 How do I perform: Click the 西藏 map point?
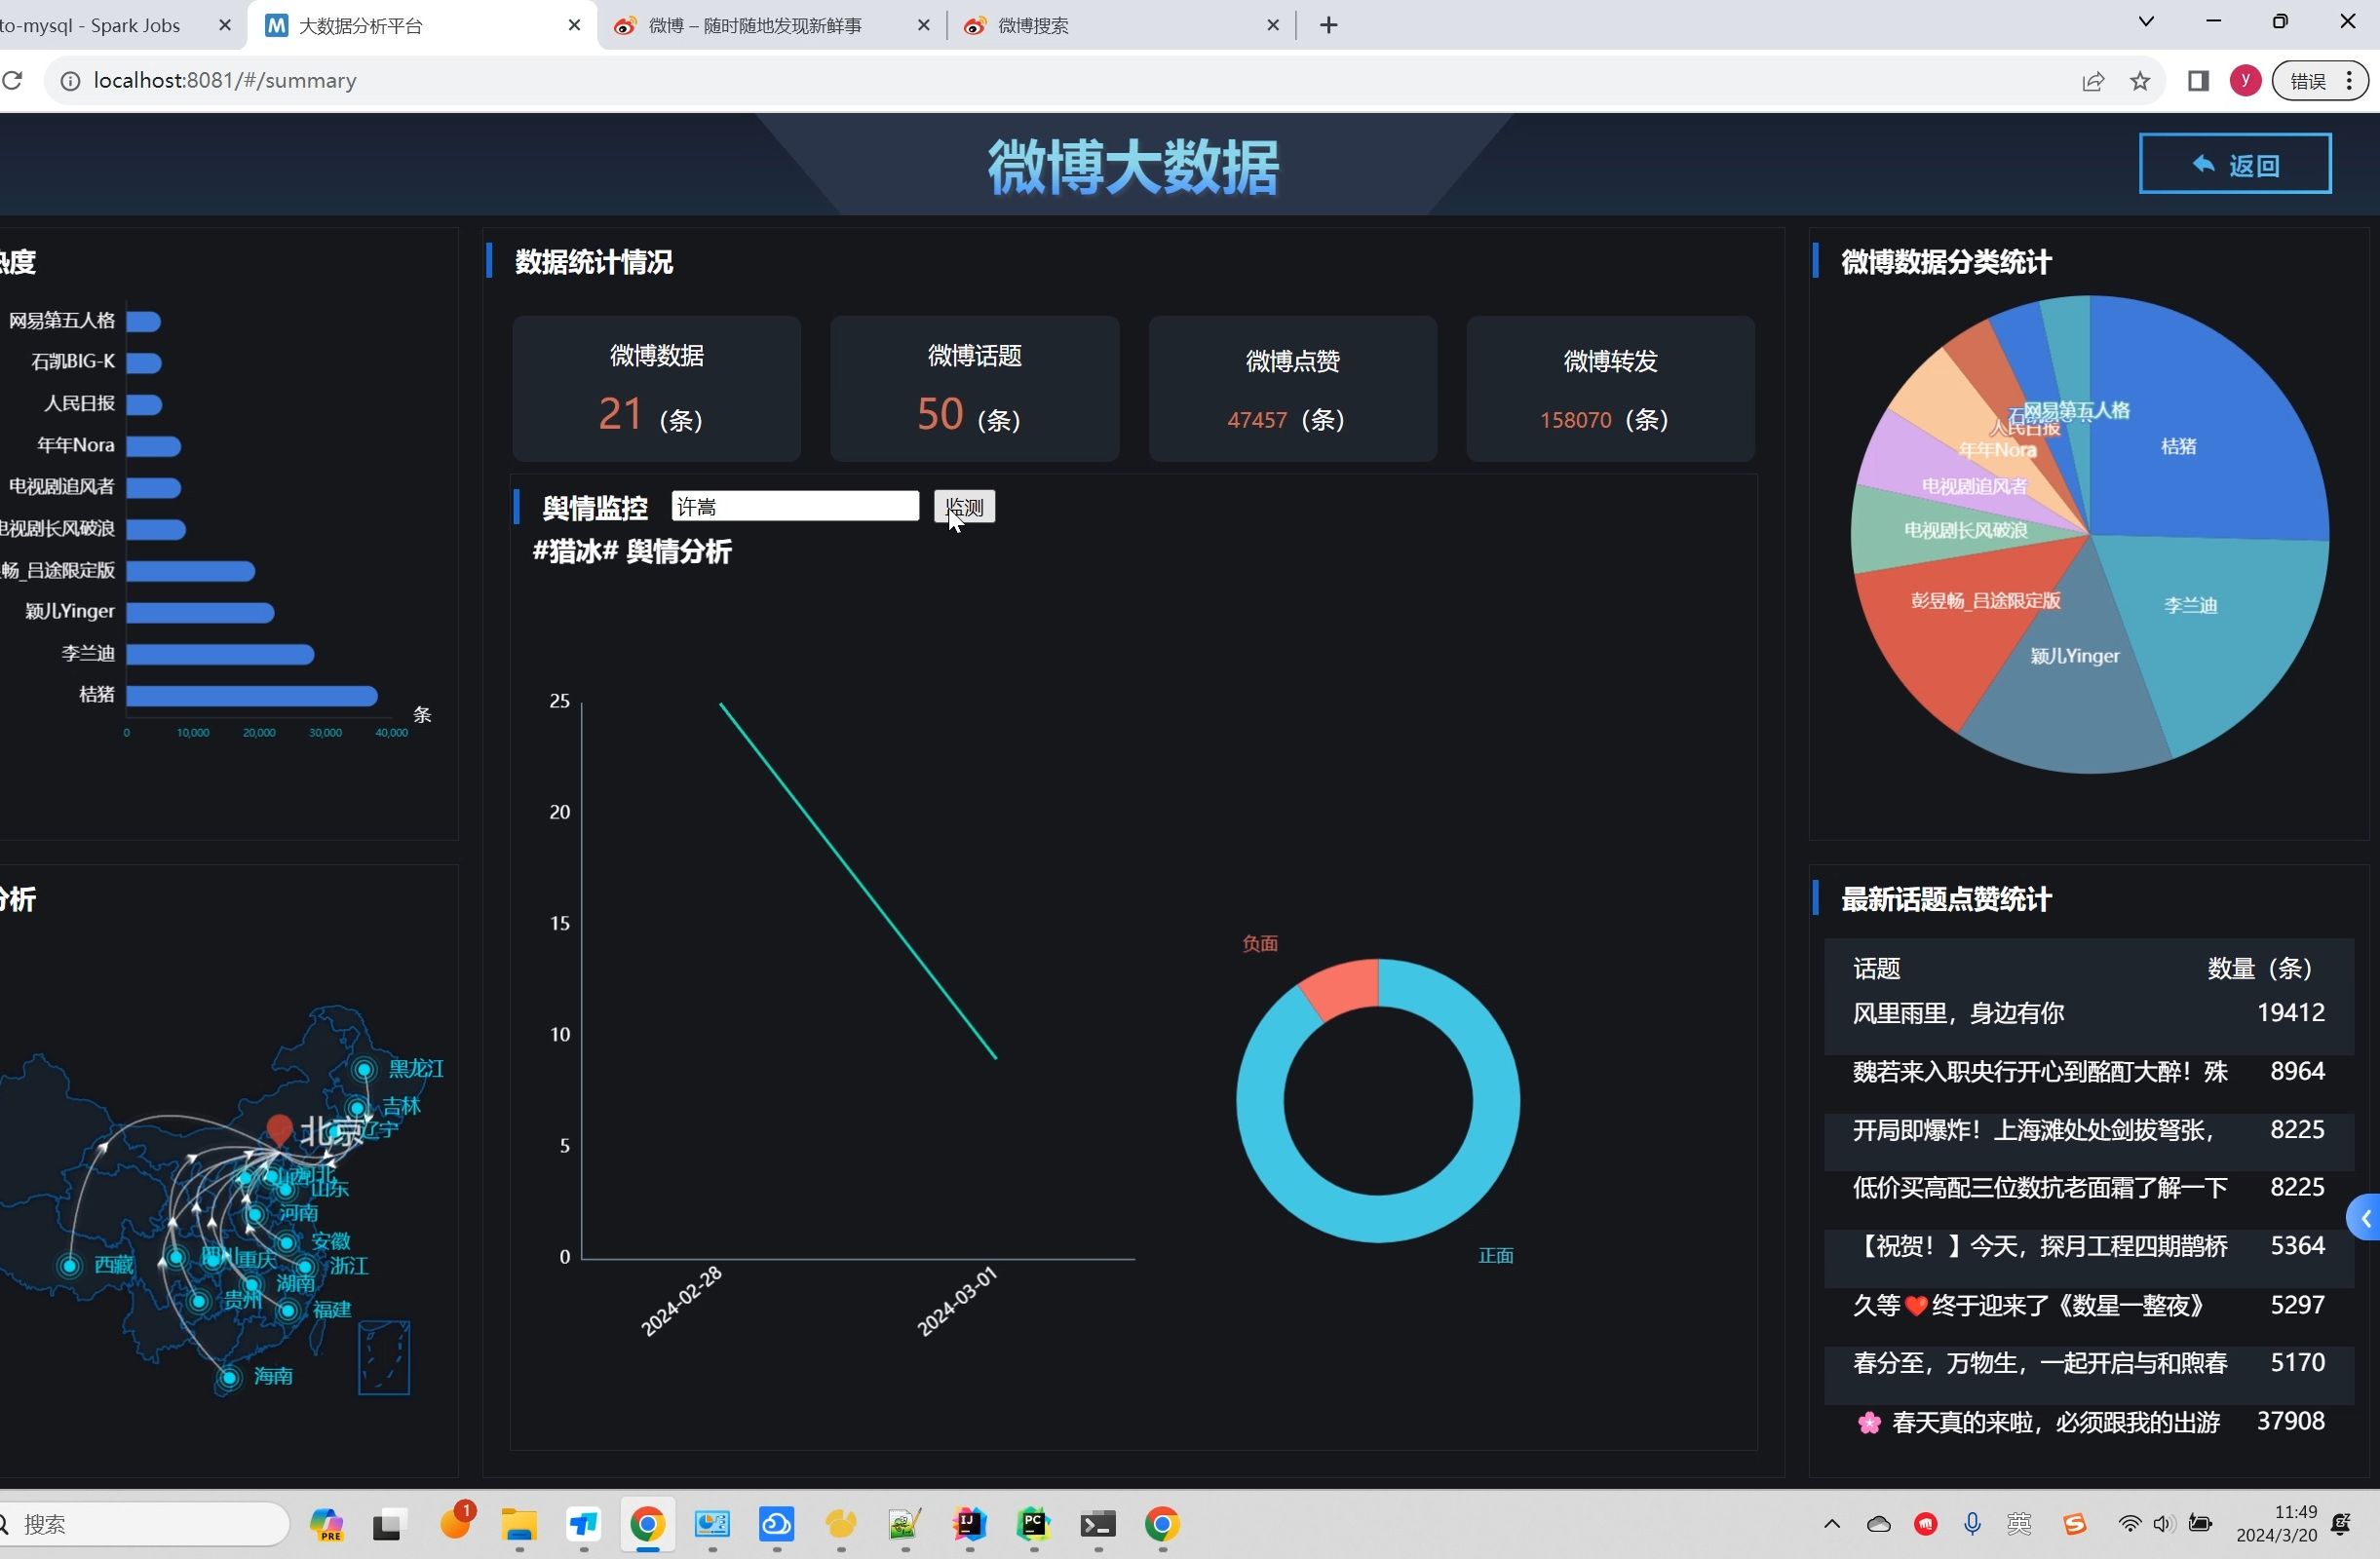[69, 1265]
